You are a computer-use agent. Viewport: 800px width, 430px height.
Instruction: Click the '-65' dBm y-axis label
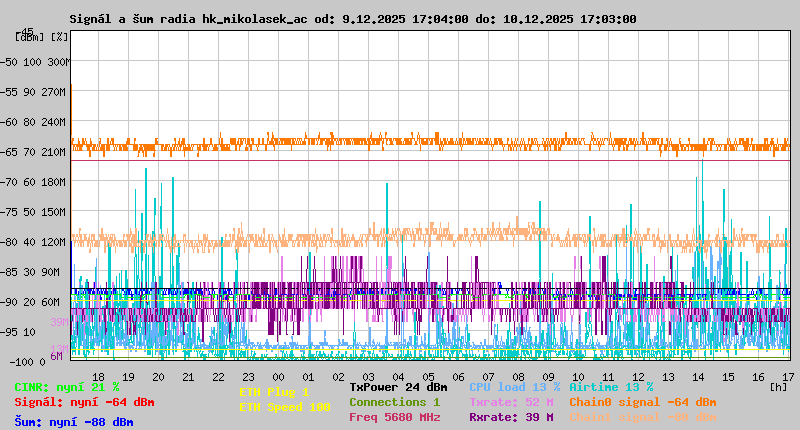9,153
